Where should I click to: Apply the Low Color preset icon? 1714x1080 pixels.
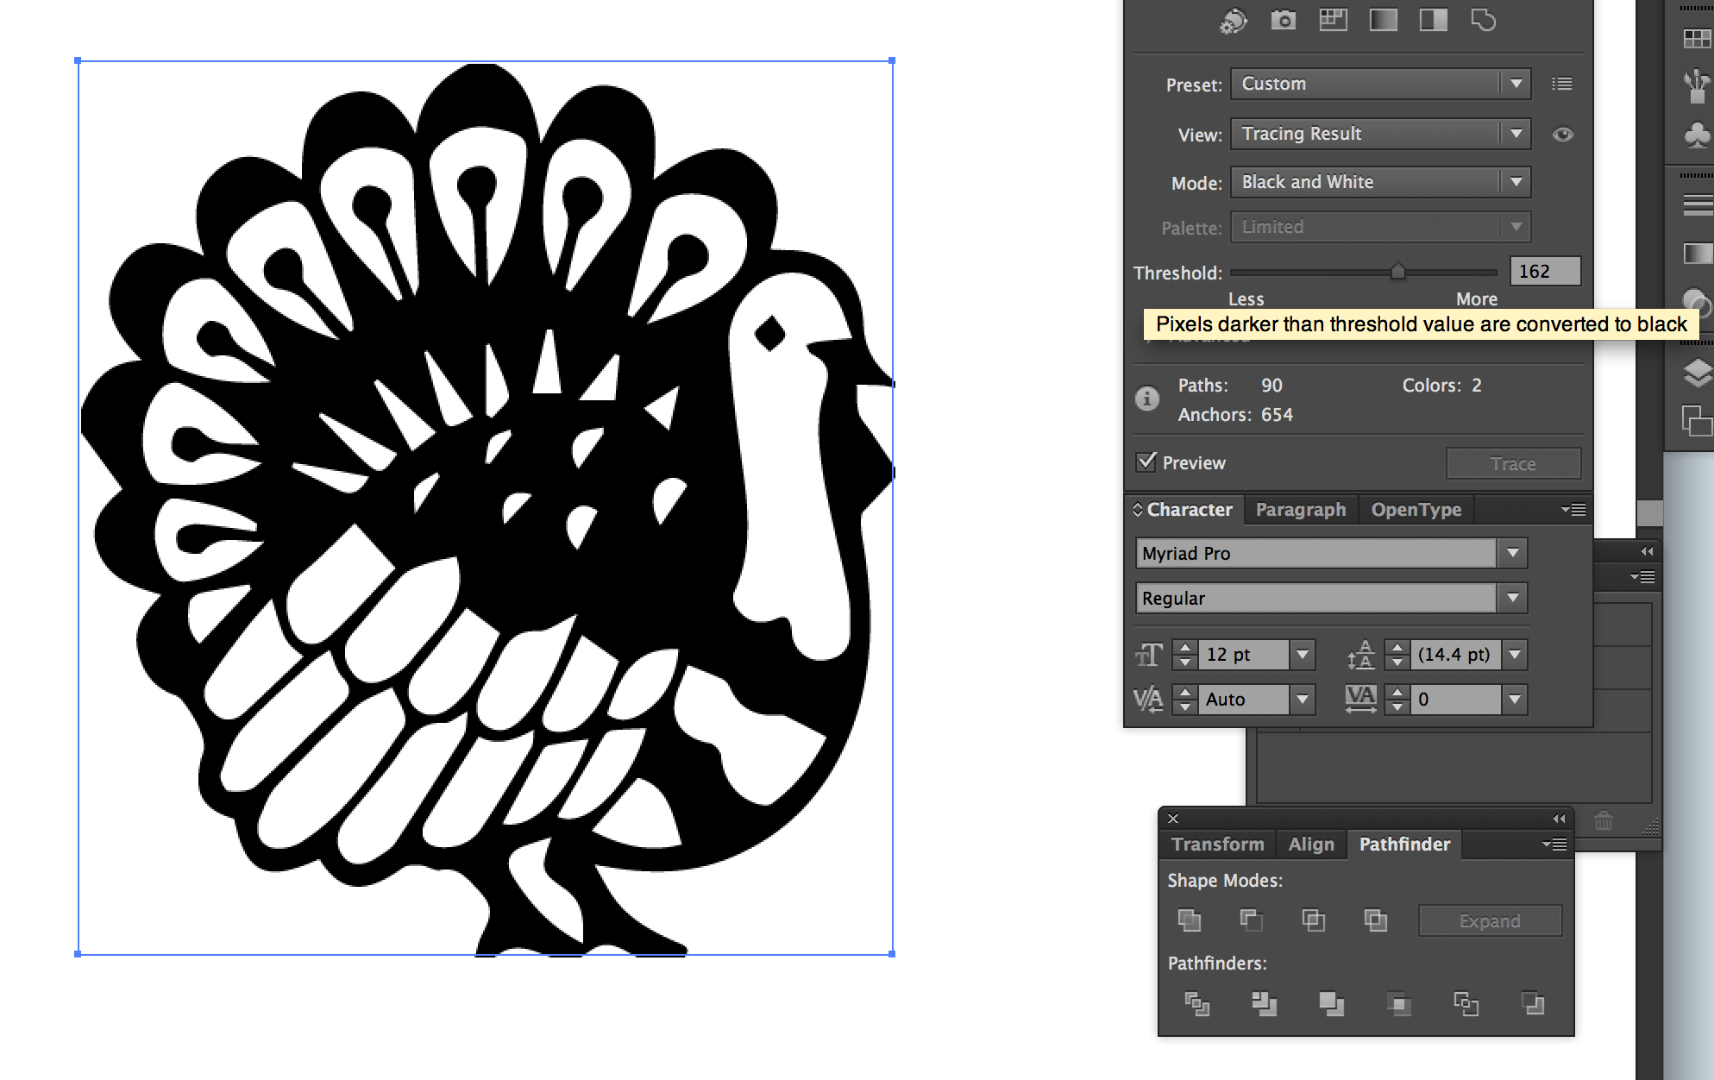click(x=1334, y=20)
